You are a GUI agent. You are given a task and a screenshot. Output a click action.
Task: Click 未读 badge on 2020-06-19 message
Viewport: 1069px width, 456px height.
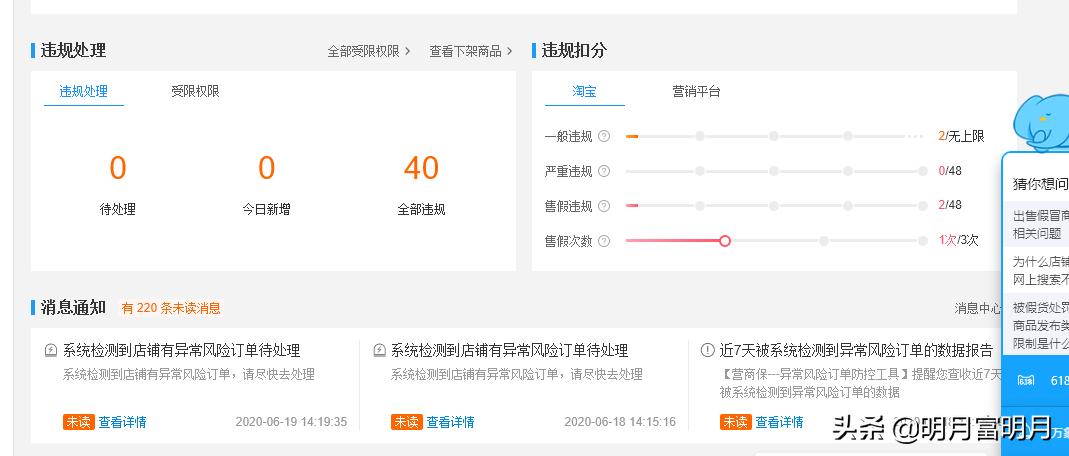click(78, 422)
